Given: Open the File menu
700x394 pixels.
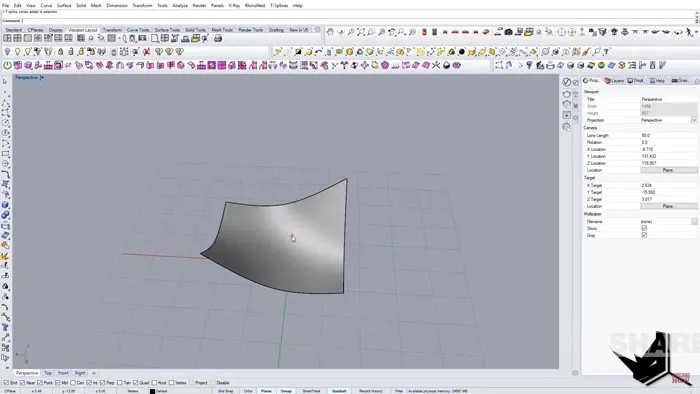Looking at the screenshot, I should coord(6,5).
